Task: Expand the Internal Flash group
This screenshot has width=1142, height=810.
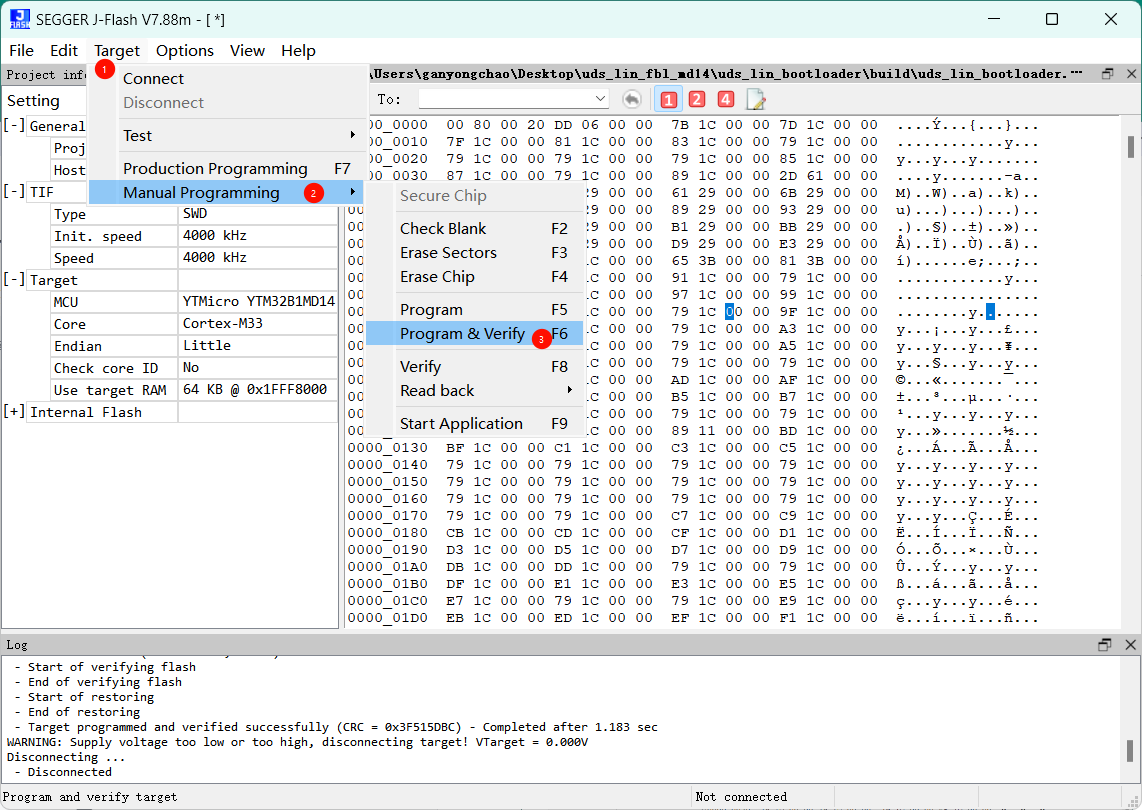Action: 14,412
